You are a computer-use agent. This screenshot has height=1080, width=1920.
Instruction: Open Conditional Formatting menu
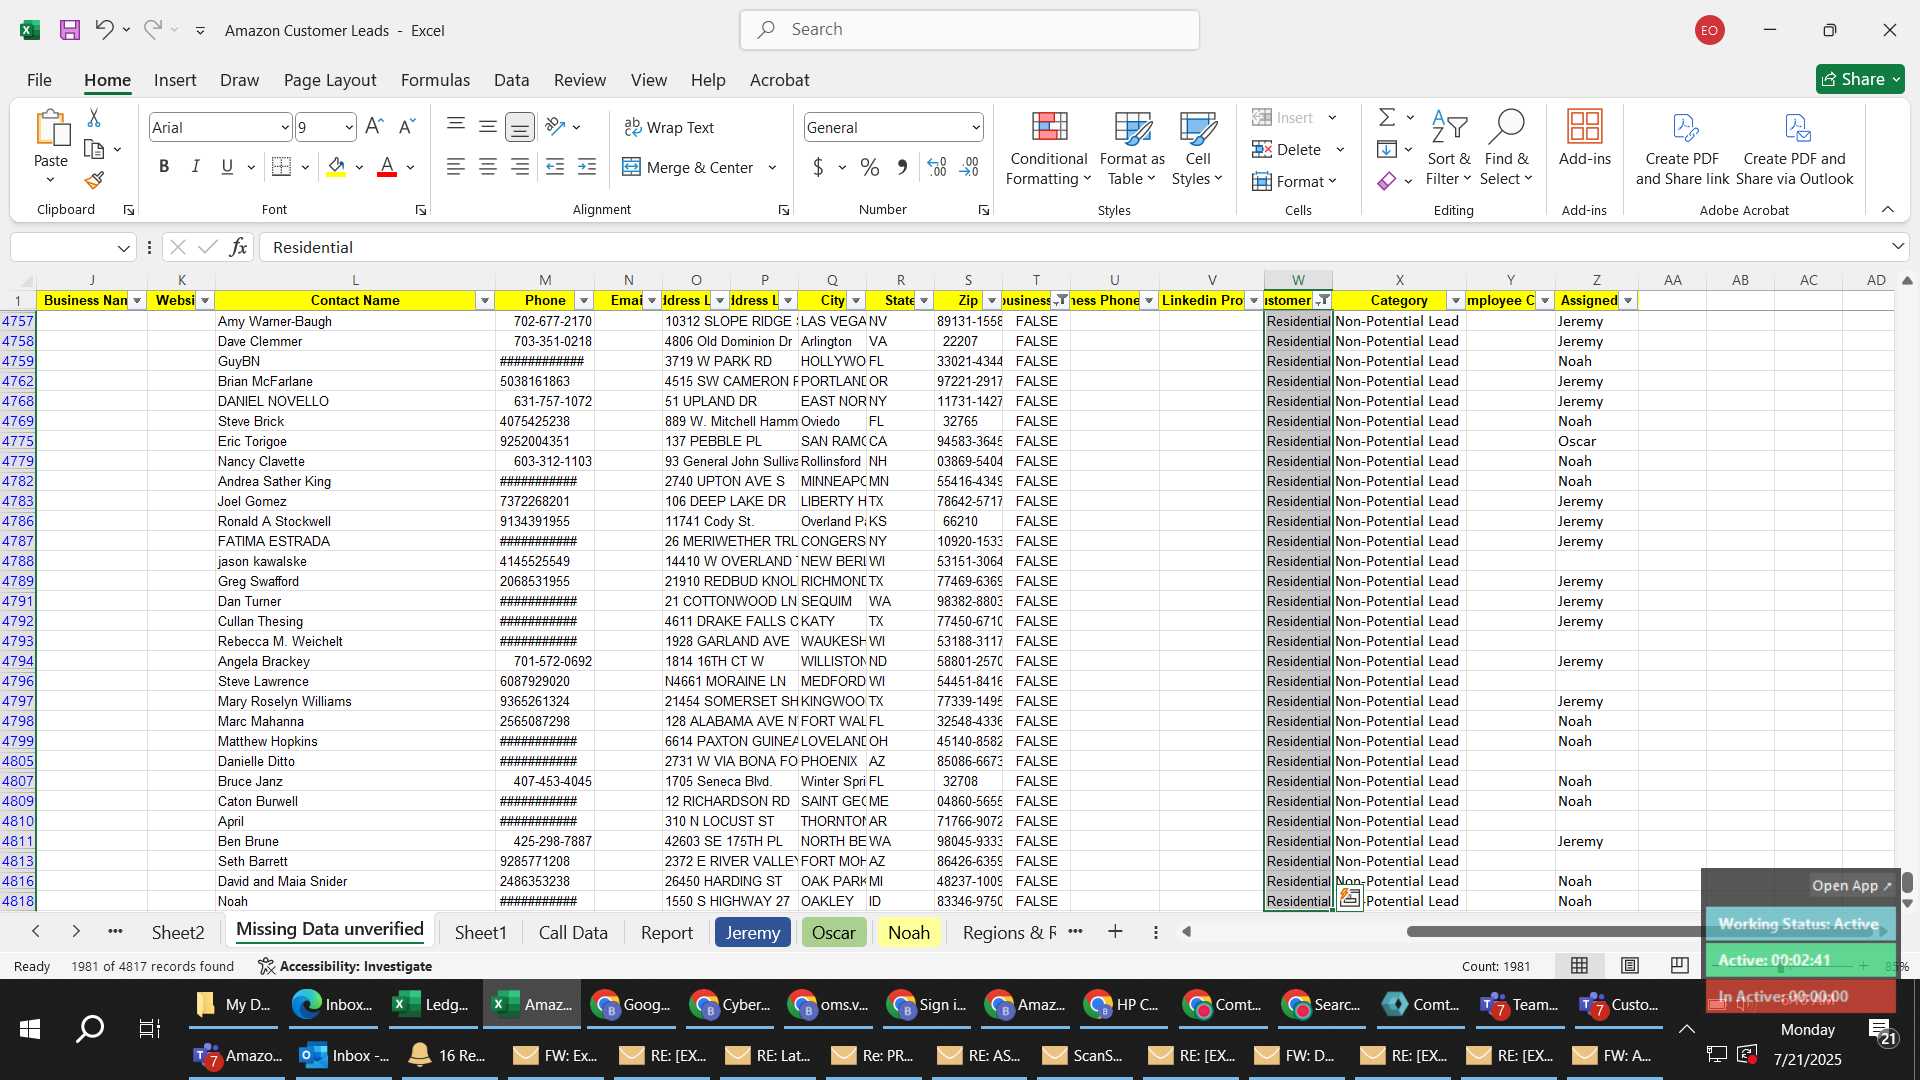click(x=1048, y=149)
